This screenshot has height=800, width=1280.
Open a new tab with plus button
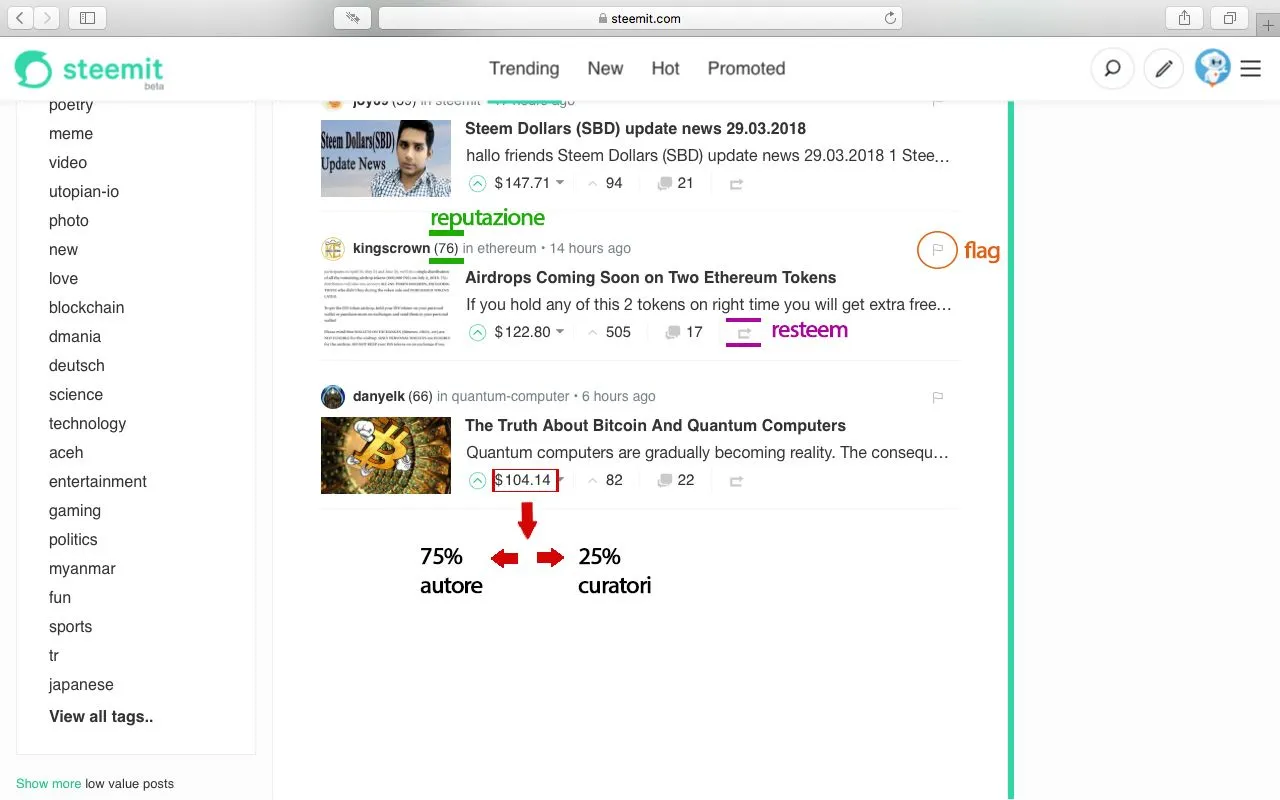click(1268, 26)
